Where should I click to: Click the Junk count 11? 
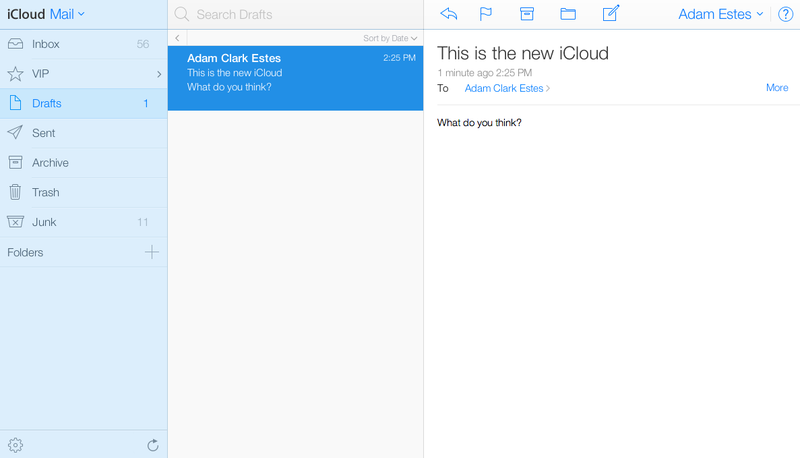coord(143,222)
